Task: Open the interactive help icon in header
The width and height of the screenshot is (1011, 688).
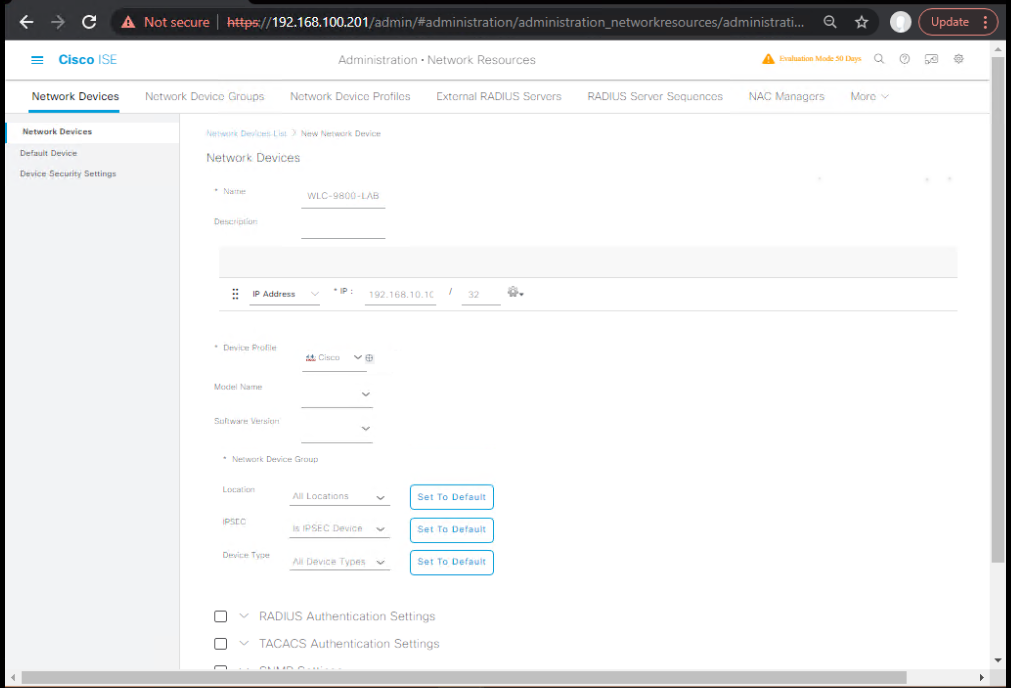Action: [x=931, y=59]
